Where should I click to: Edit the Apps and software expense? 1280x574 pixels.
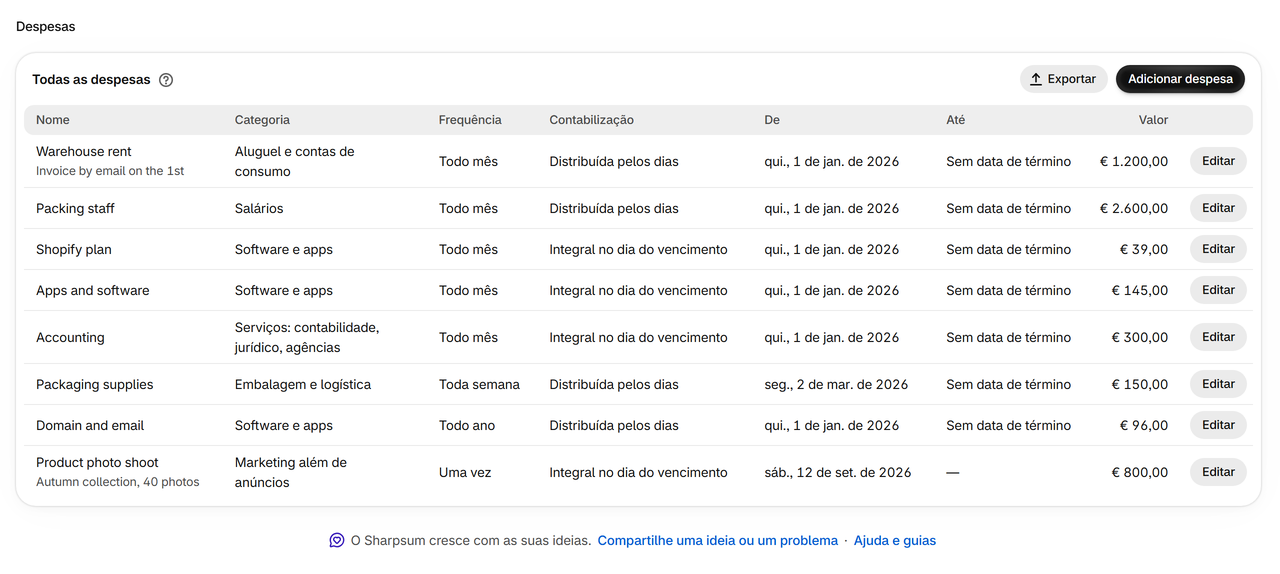tap(1218, 290)
